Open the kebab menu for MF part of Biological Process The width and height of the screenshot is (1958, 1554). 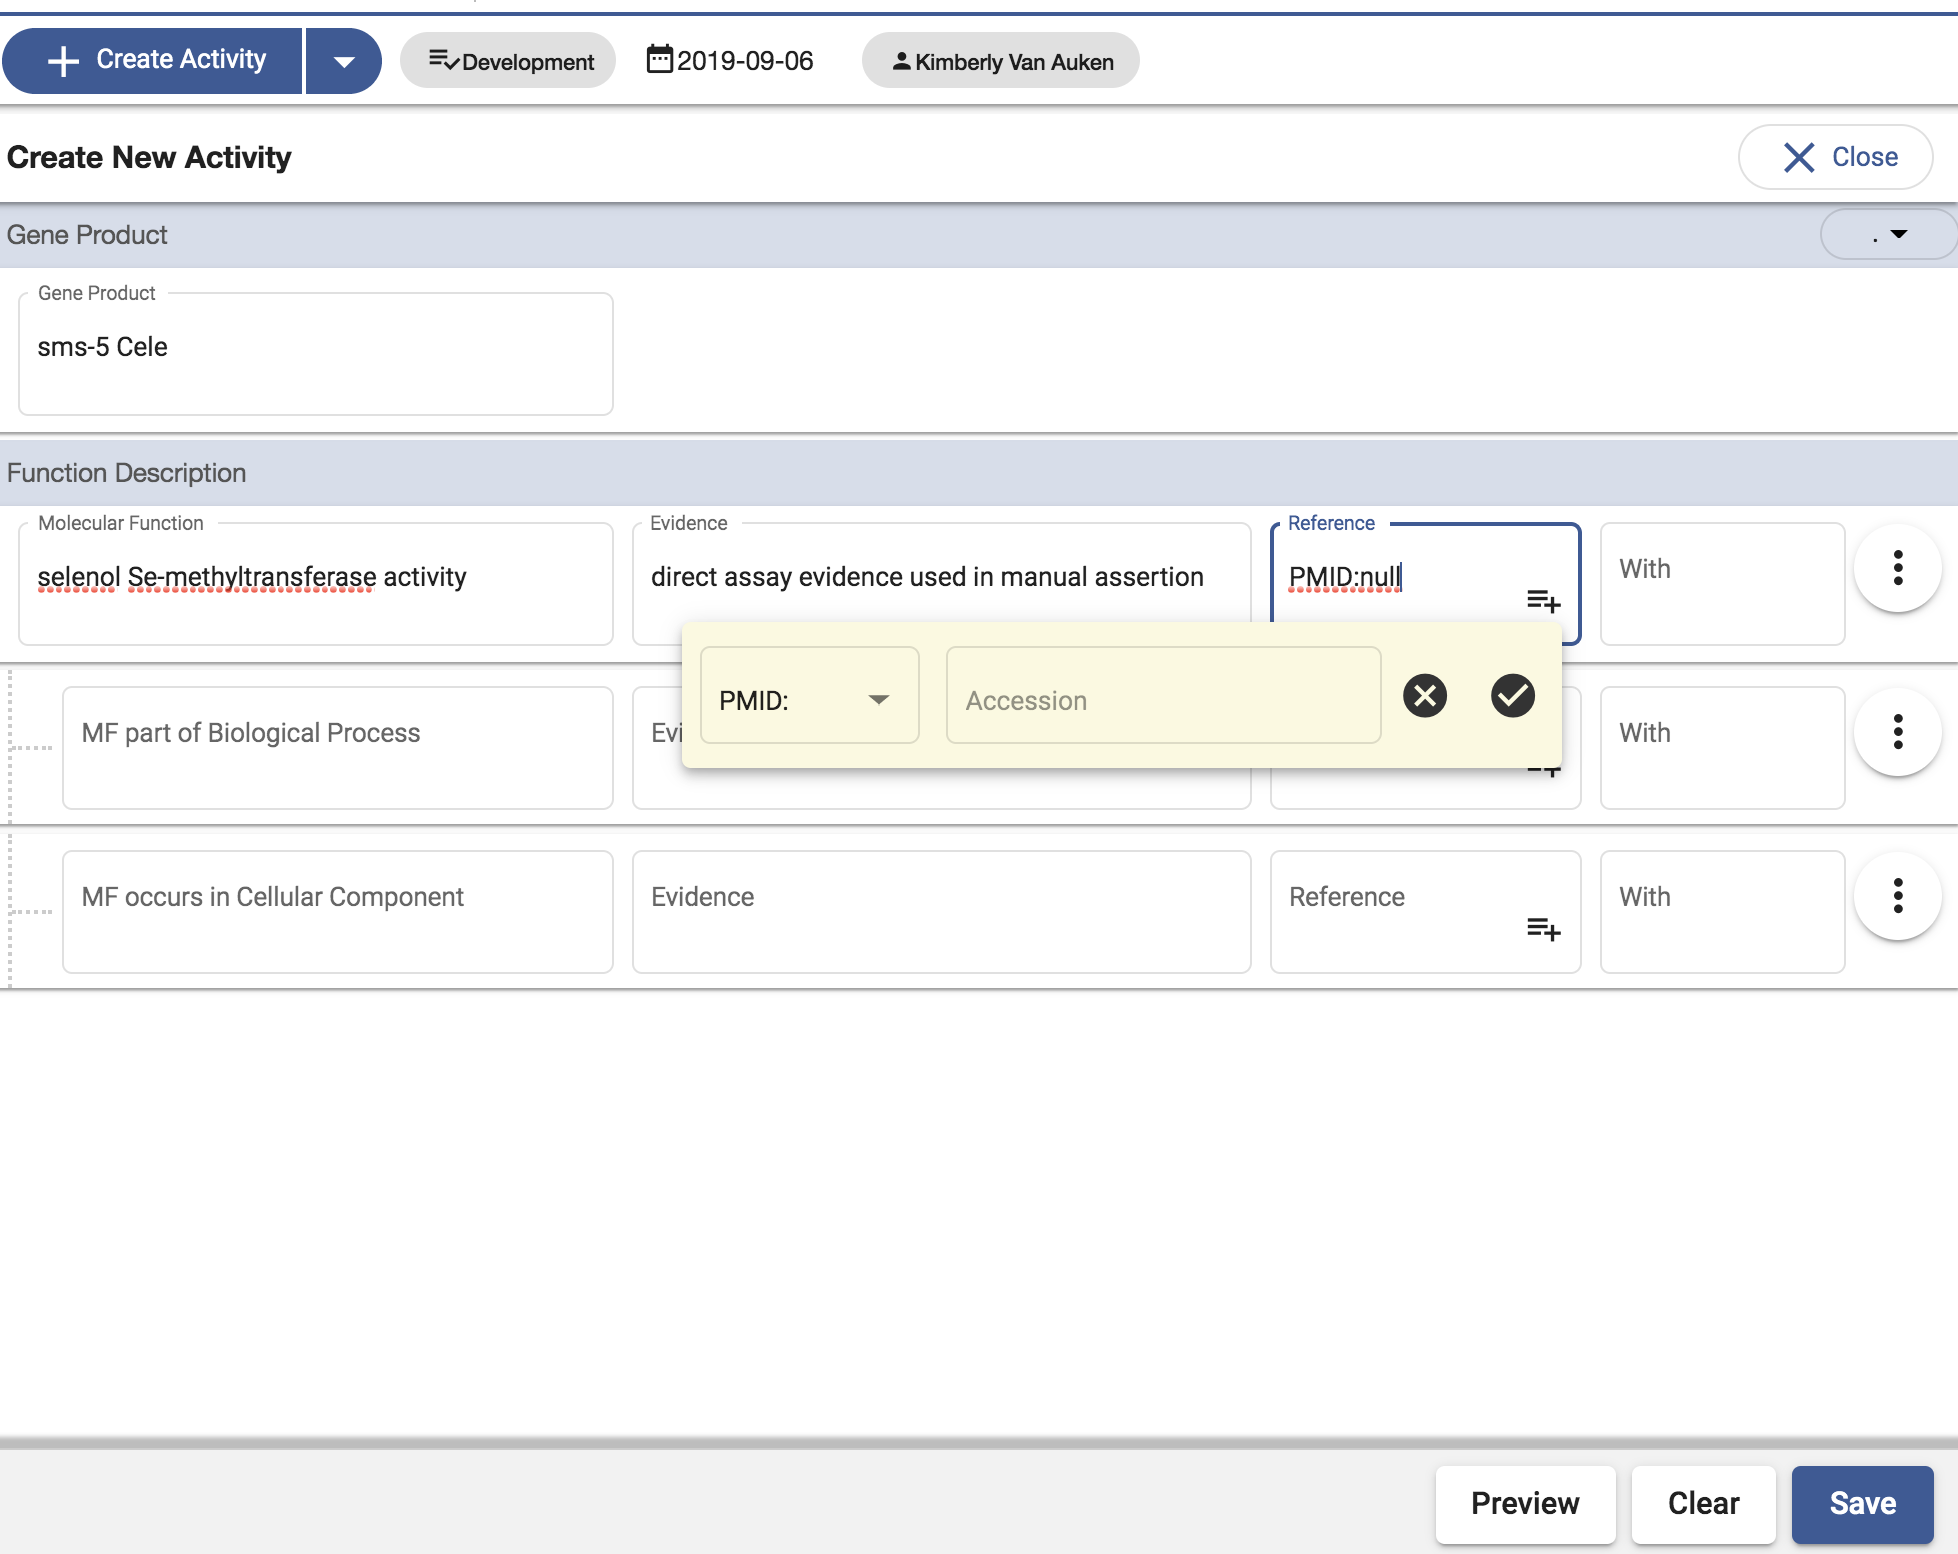pyautogui.click(x=1897, y=733)
